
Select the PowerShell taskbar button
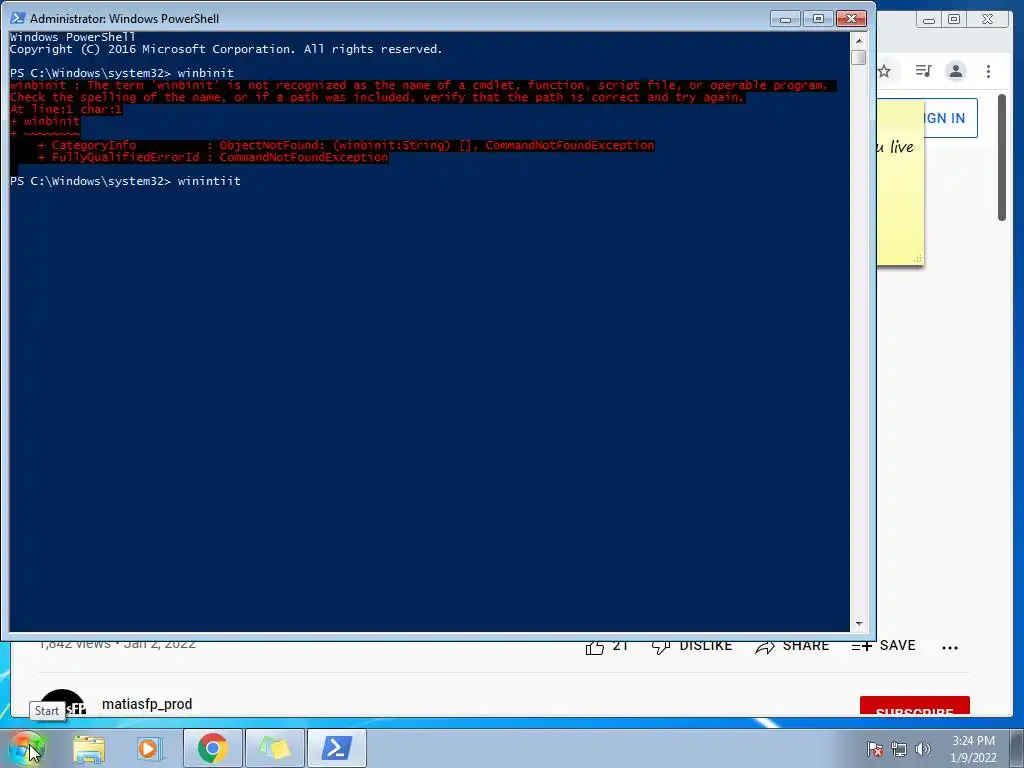337,748
